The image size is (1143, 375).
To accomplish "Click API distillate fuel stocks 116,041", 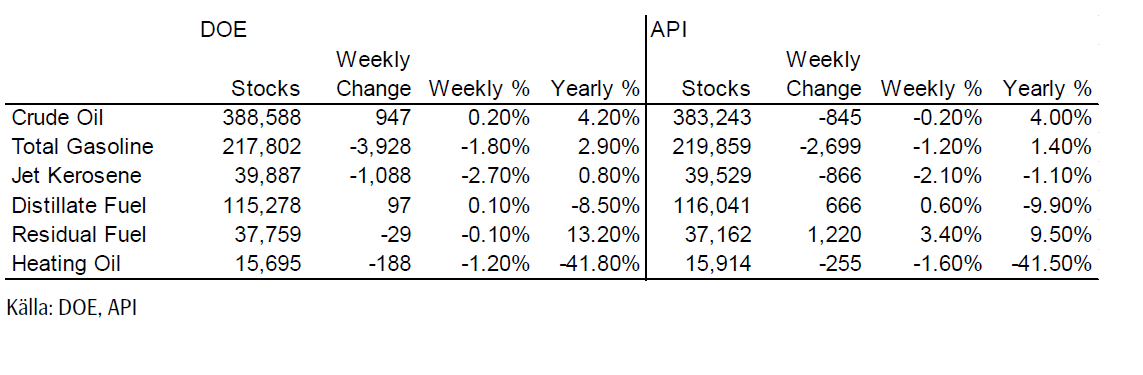I will [x=712, y=206].
